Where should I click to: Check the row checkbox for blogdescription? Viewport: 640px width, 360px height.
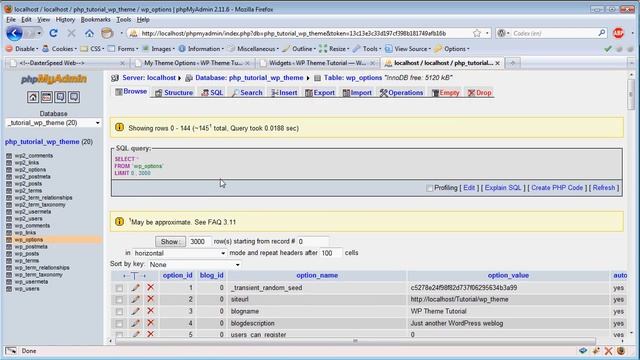(x=119, y=324)
